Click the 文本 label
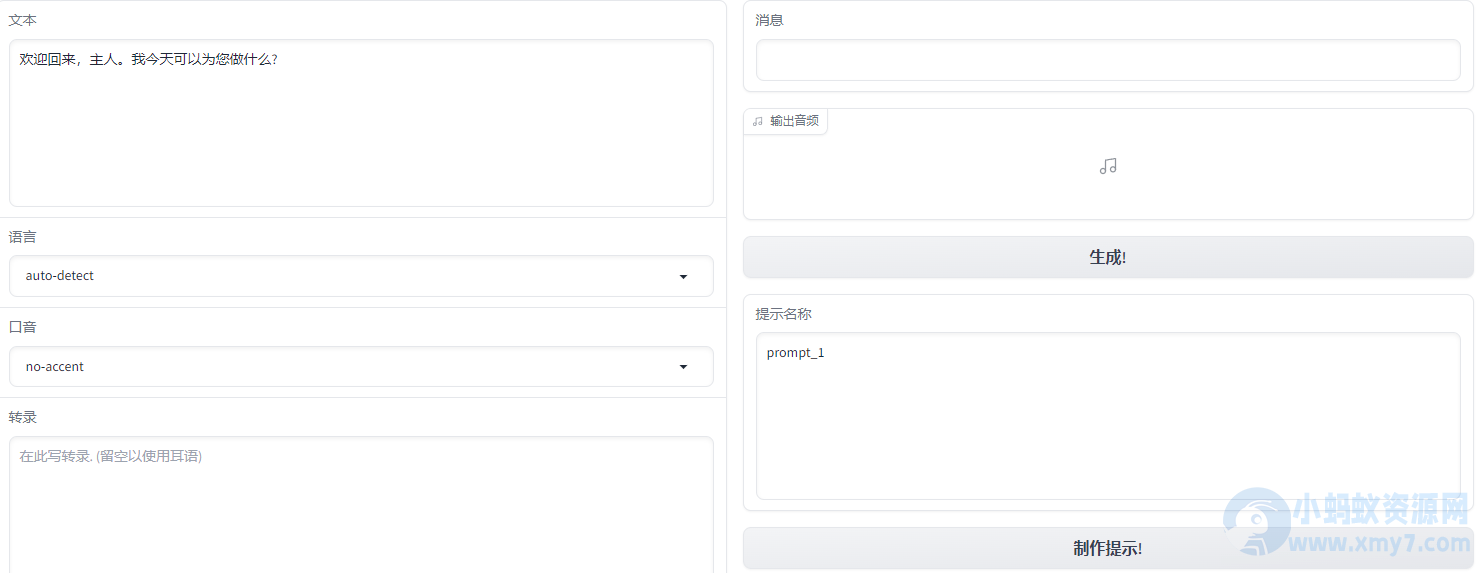This screenshot has height=573, width=1476. coord(23,20)
